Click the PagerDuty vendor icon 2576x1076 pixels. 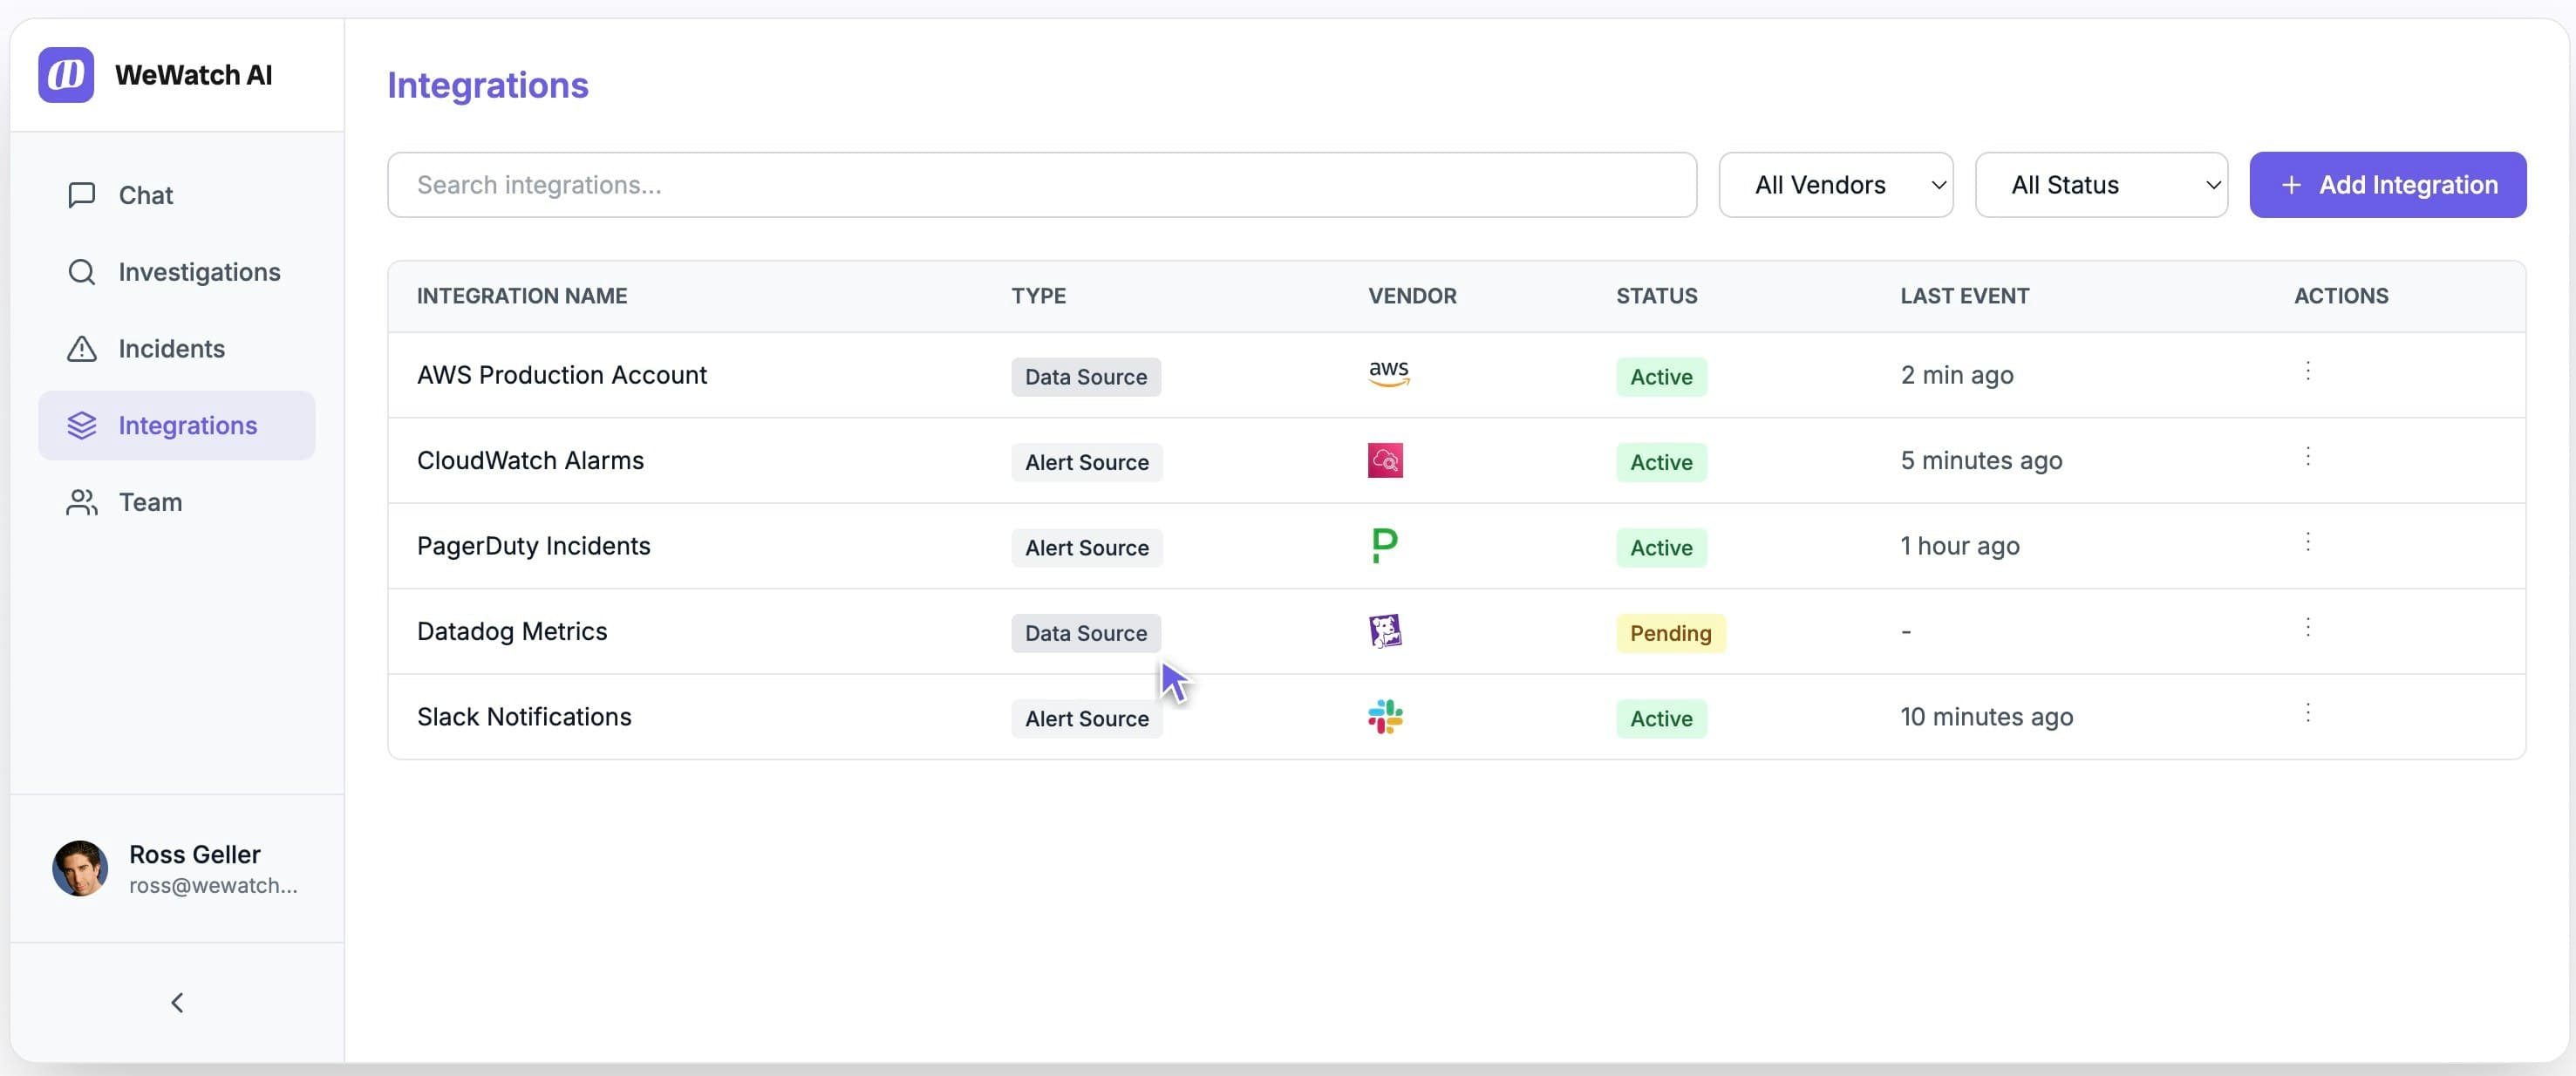pyautogui.click(x=1384, y=545)
